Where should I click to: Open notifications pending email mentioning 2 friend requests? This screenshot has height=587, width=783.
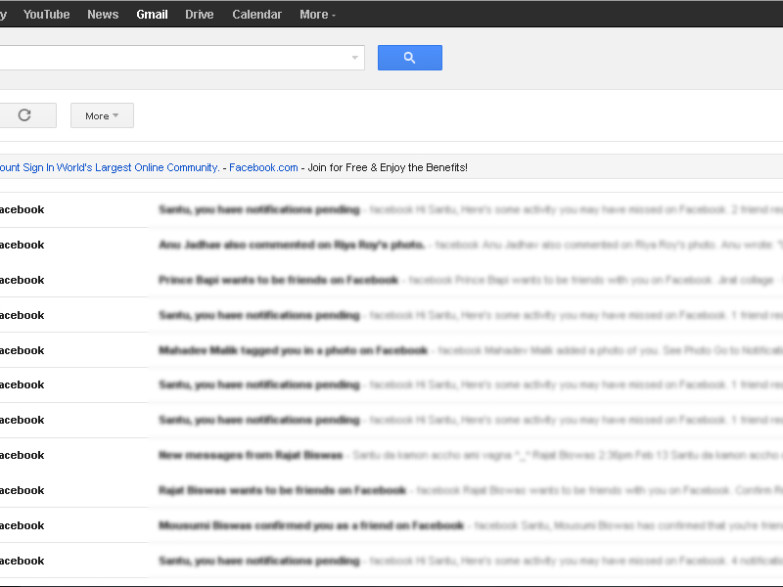[392, 210]
